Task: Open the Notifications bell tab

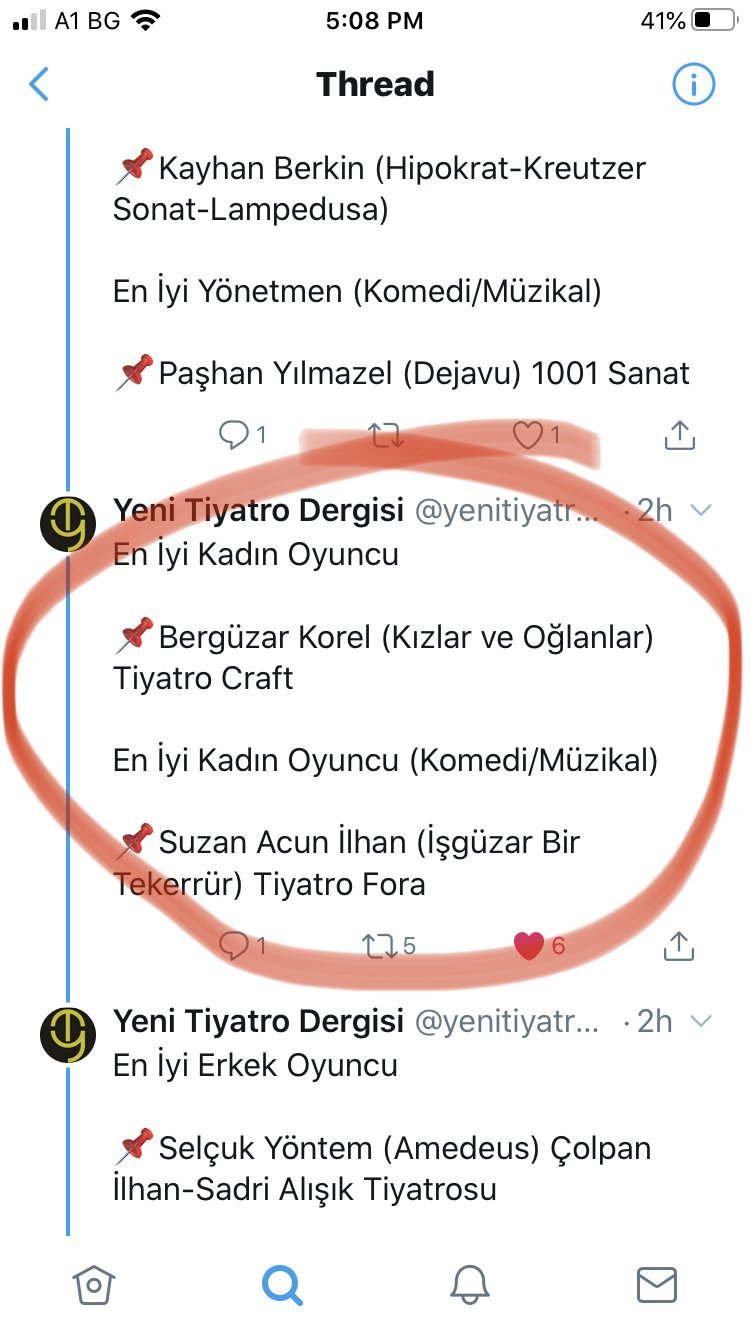Action: 469,1284
